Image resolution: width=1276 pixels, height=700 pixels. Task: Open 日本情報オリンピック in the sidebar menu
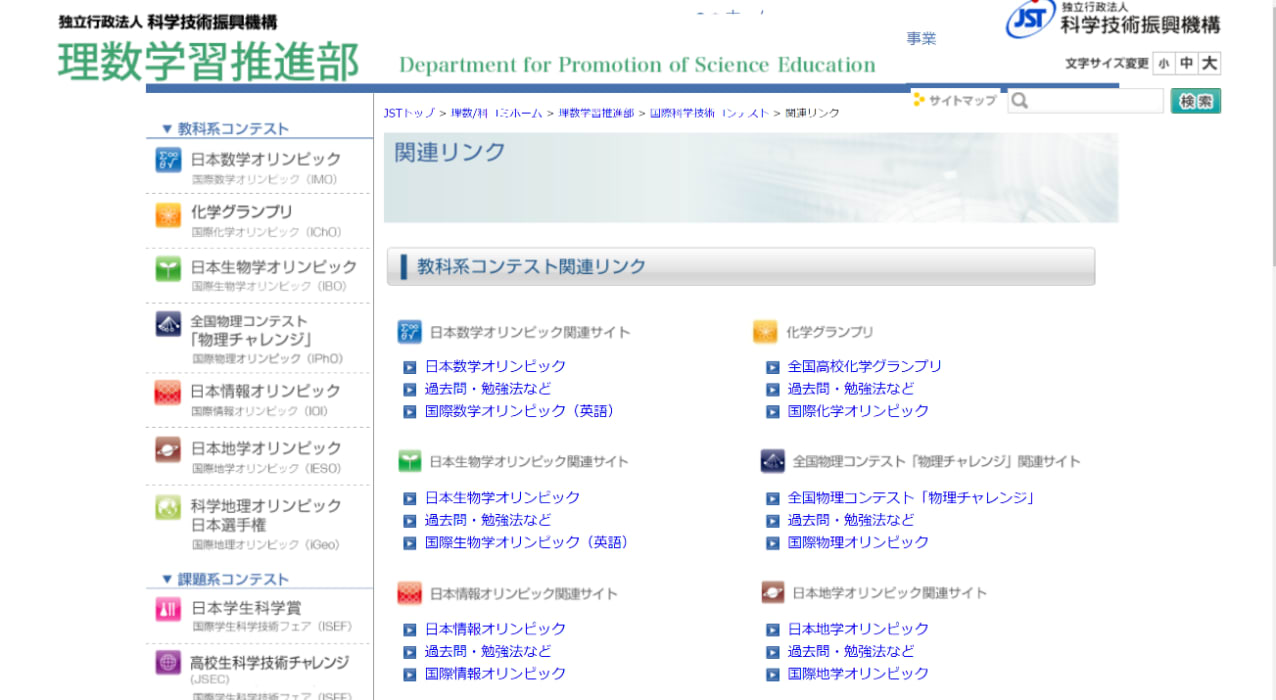click(266, 391)
